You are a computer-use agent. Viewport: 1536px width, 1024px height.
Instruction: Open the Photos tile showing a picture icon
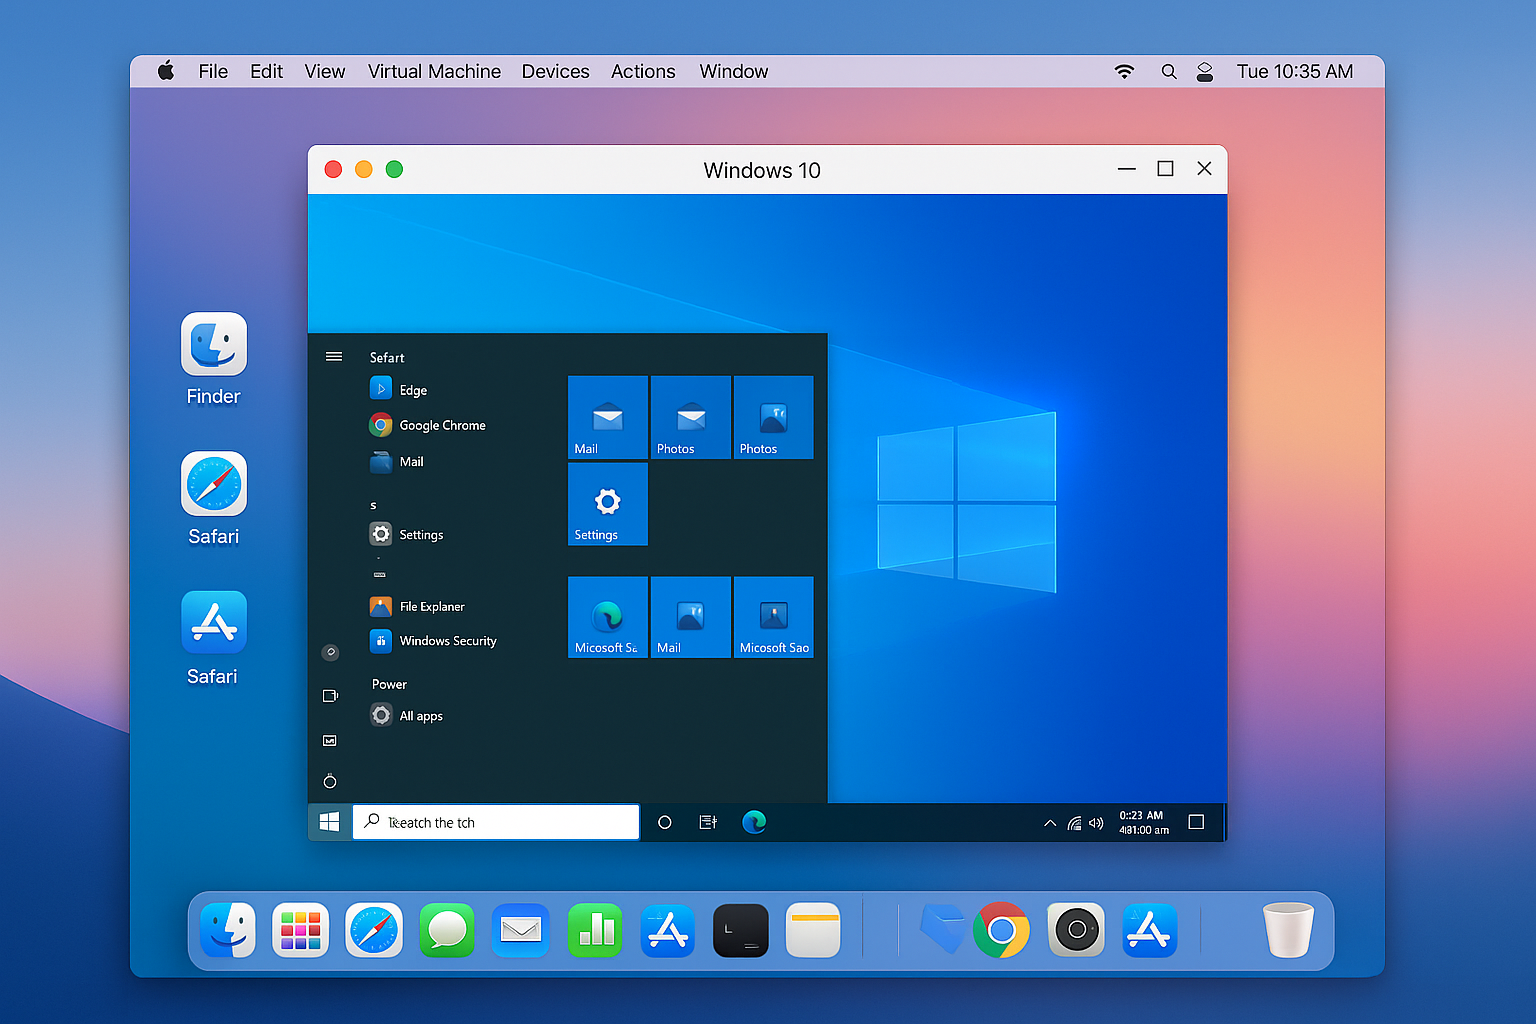tap(773, 417)
